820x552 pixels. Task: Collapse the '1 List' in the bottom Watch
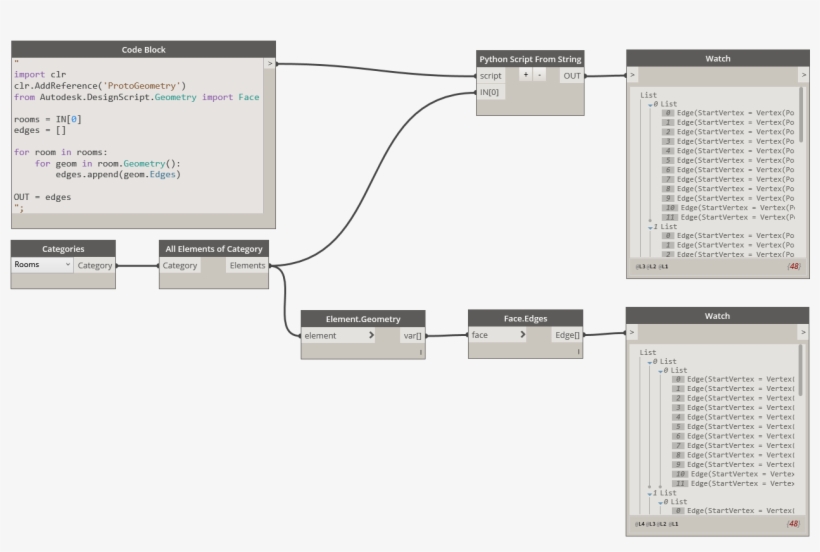tap(650, 494)
